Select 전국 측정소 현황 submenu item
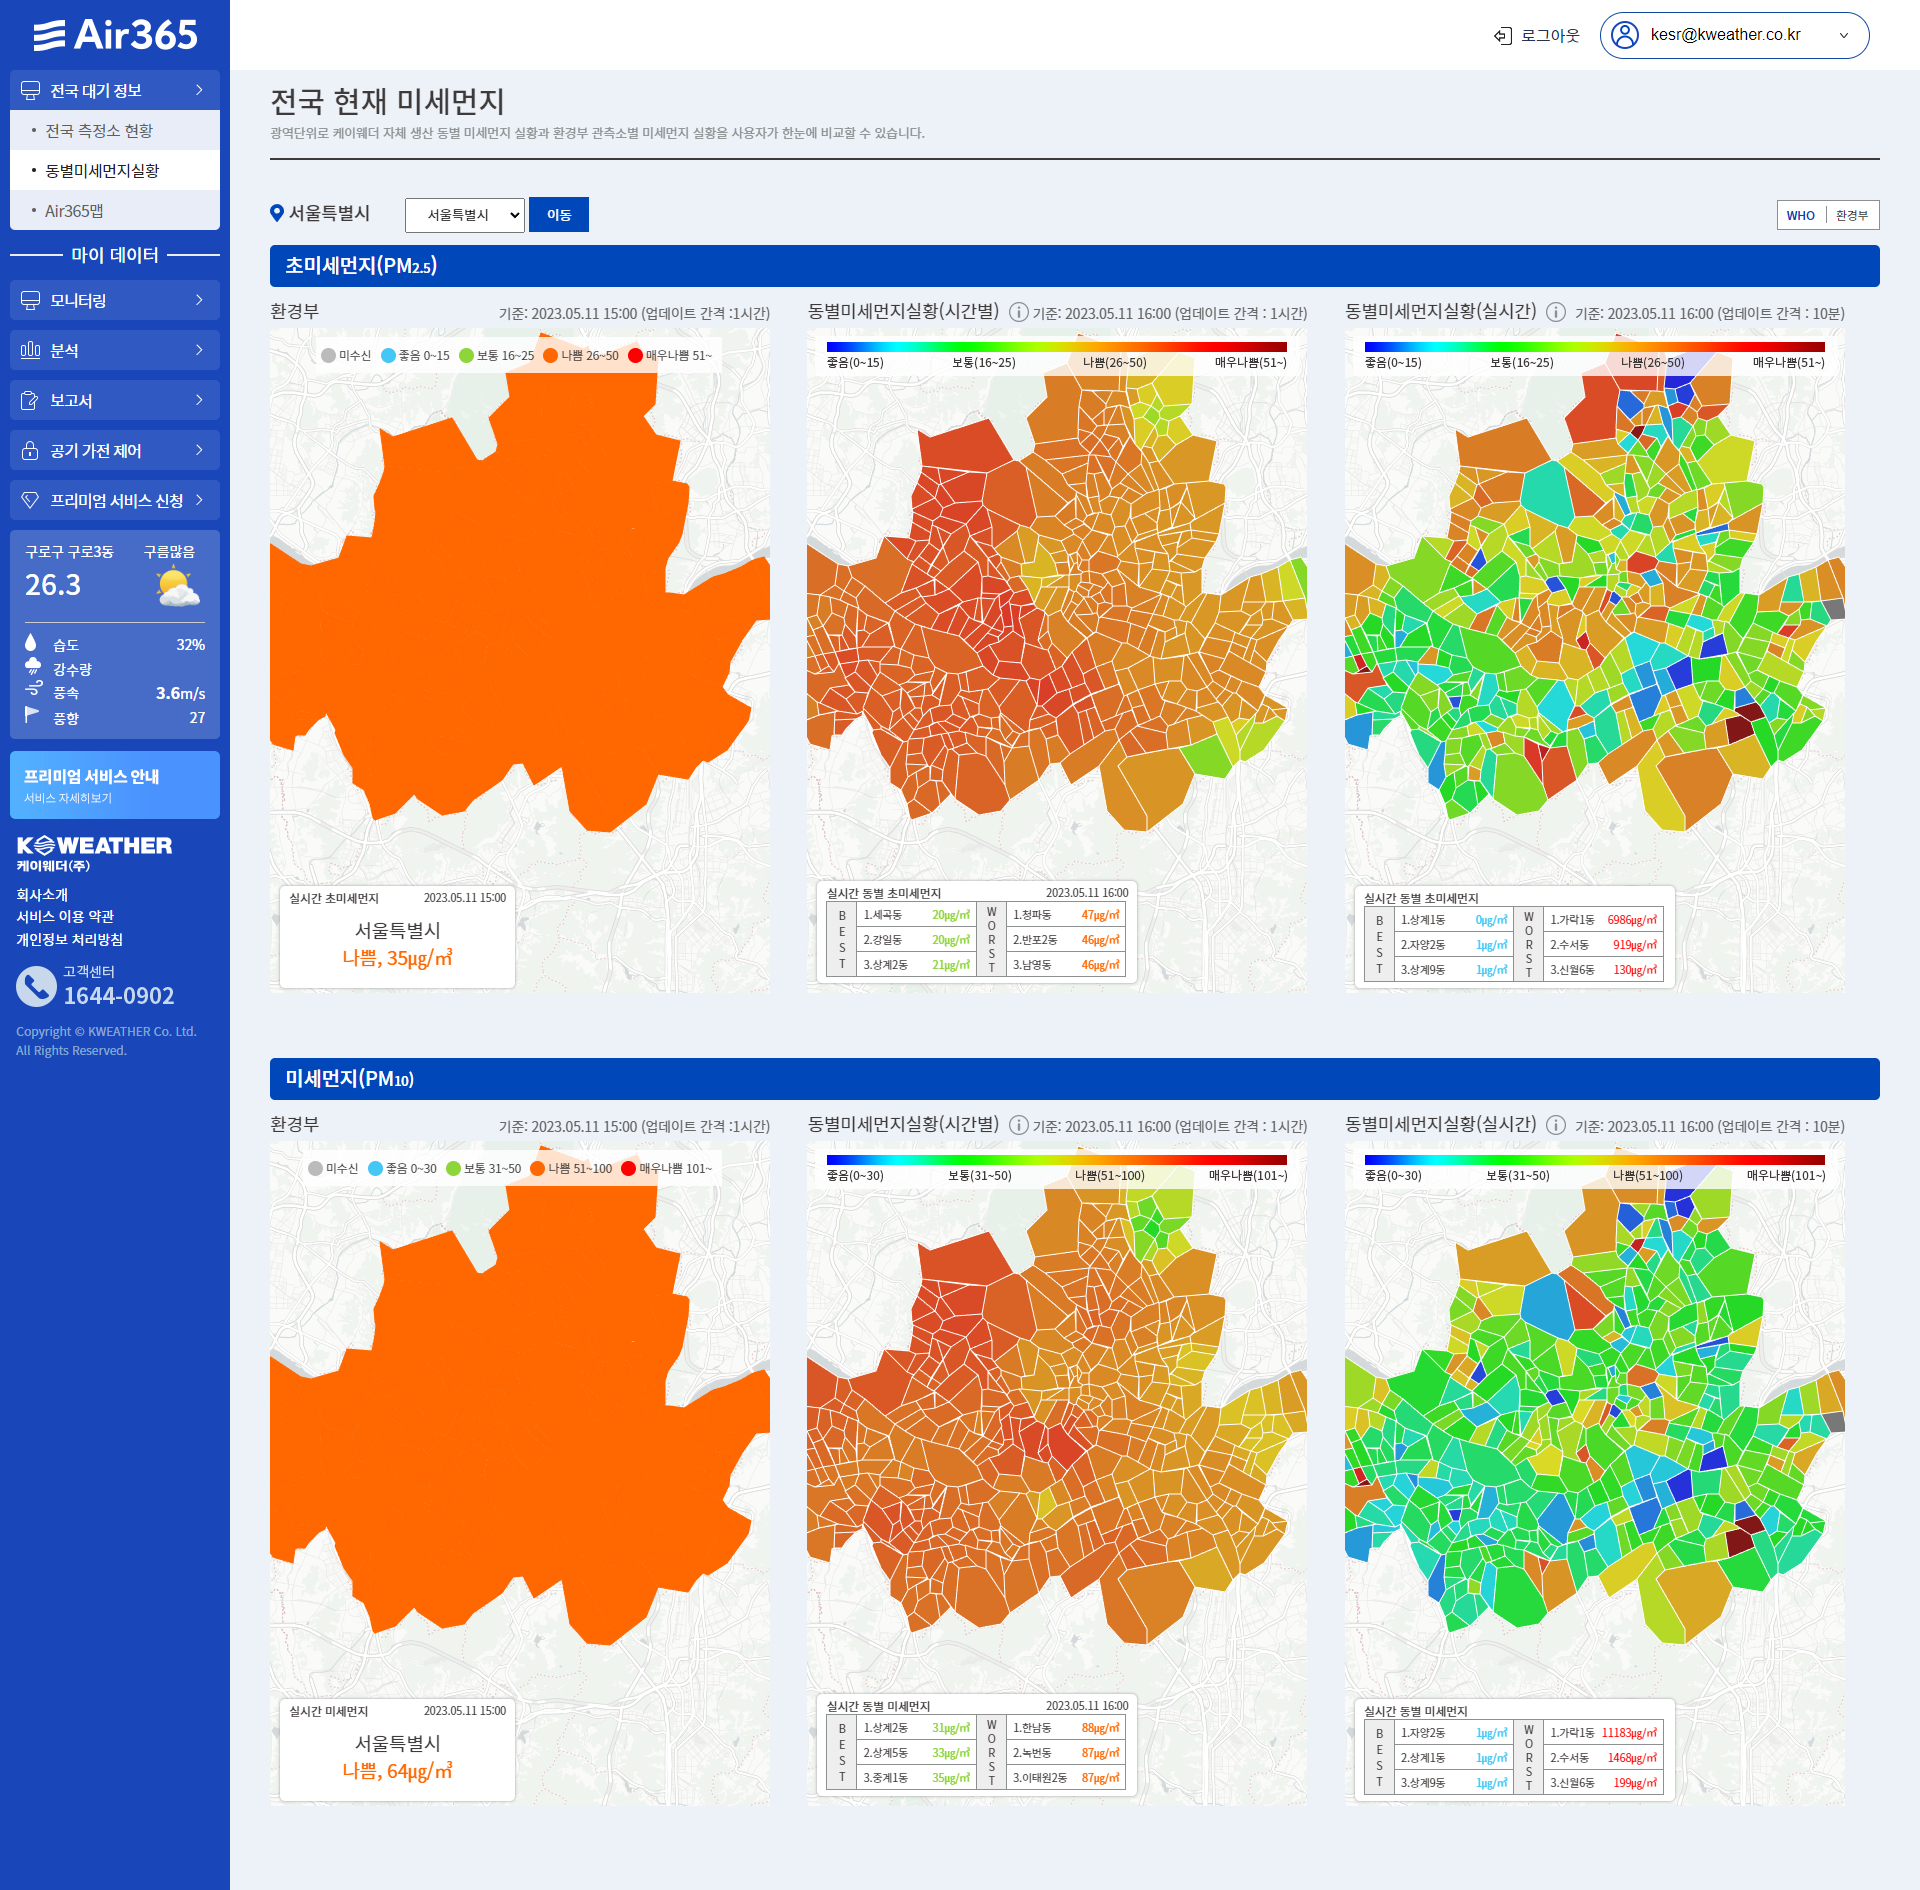This screenshot has width=1920, height=1890. coord(115,130)
